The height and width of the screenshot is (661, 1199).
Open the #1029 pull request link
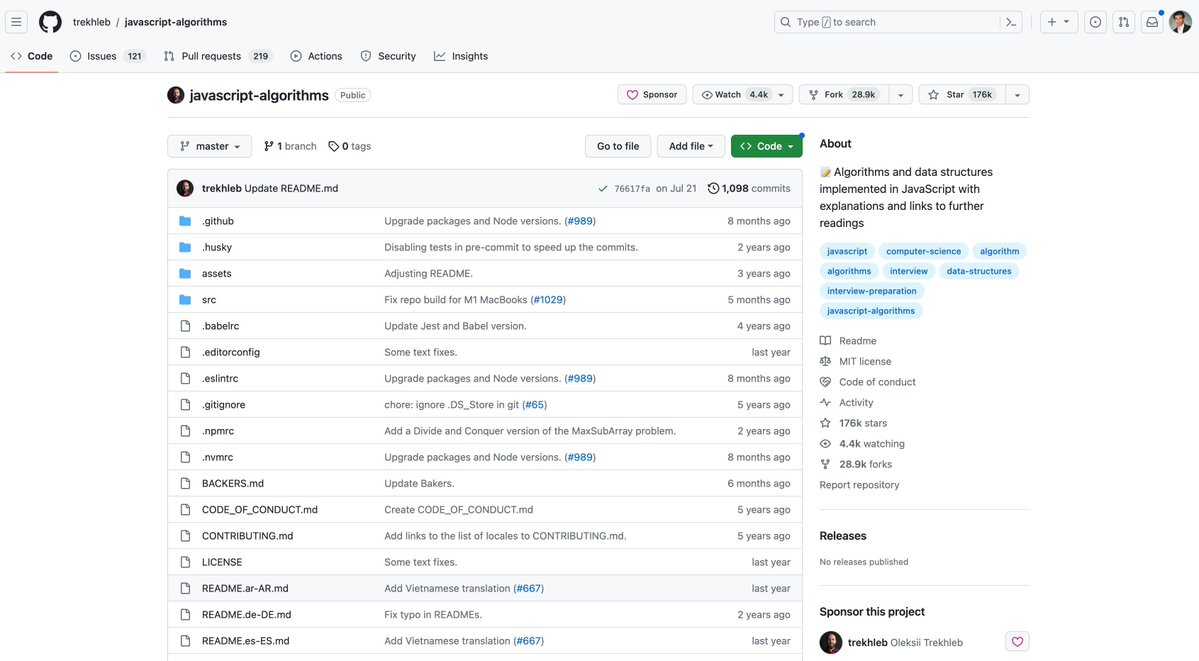(548, 300)
